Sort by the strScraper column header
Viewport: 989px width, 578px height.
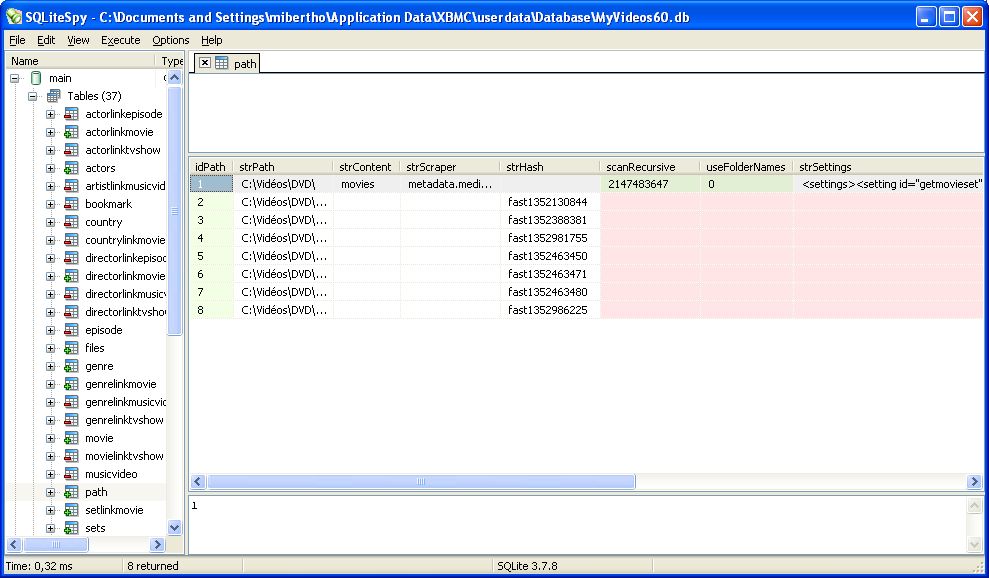pyautogui.click(x=450, y=167)
